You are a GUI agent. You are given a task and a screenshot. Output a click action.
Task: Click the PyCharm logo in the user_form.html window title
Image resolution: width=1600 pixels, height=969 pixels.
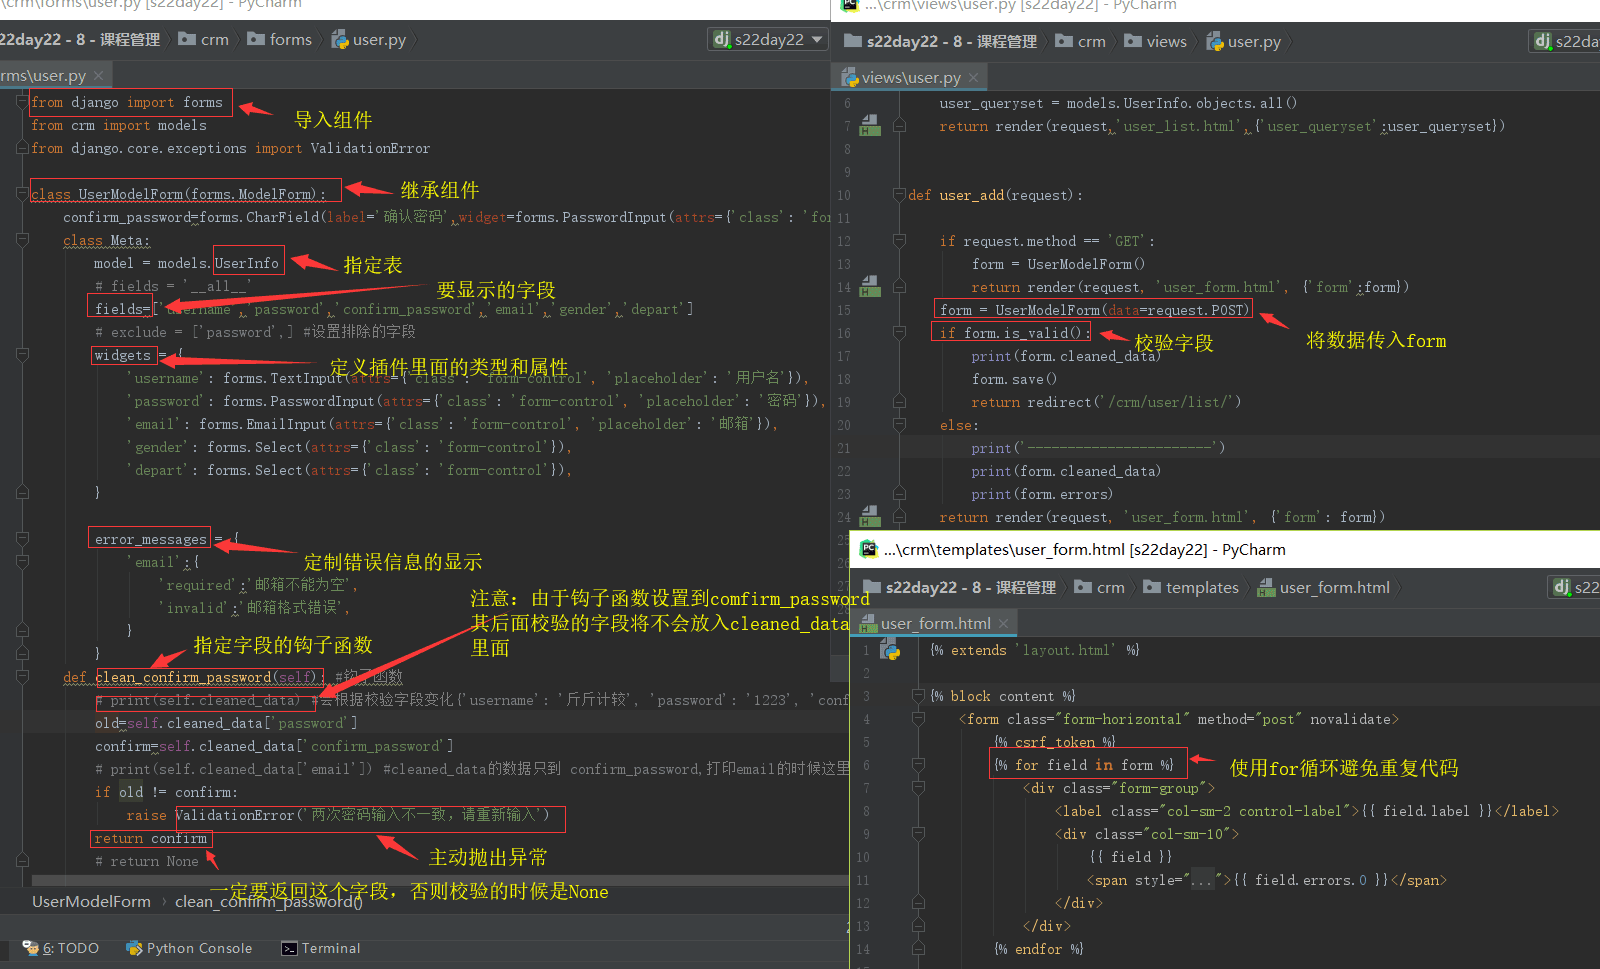coord(868,549)
